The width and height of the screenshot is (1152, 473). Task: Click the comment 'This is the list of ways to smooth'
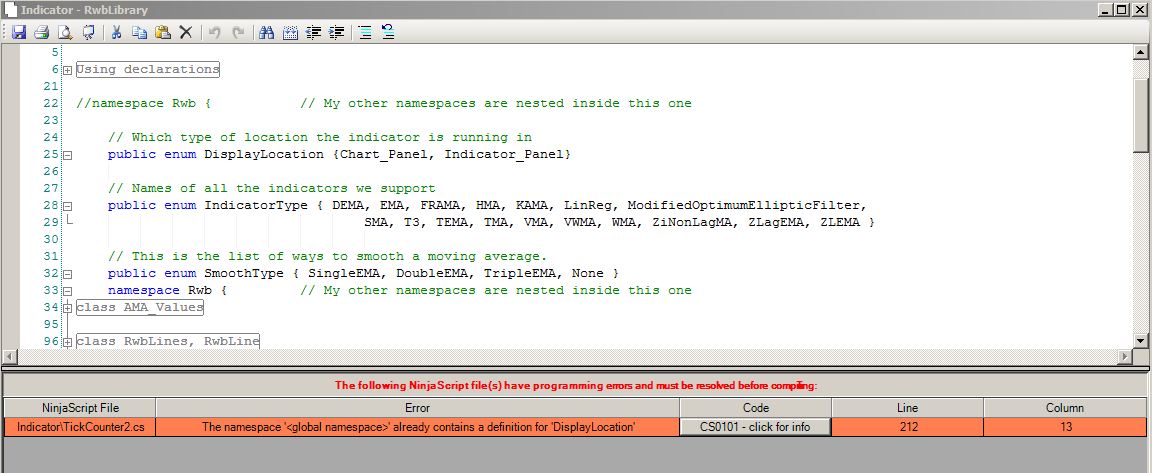point(328,256)
